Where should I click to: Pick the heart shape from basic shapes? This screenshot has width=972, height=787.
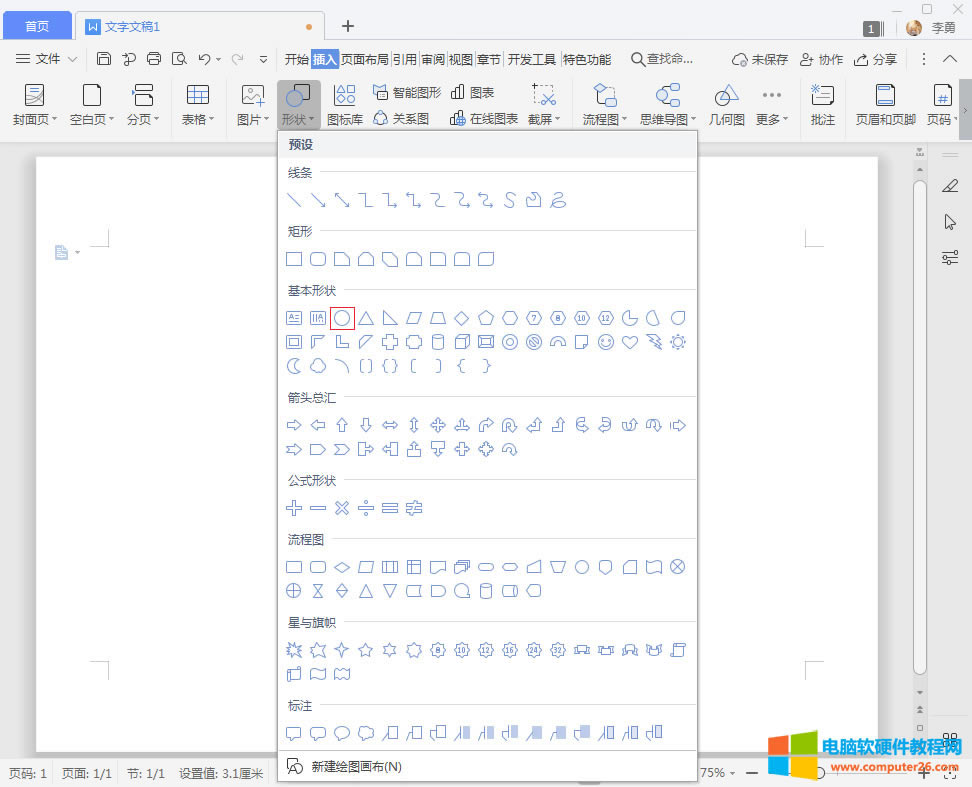coord(630,342)
